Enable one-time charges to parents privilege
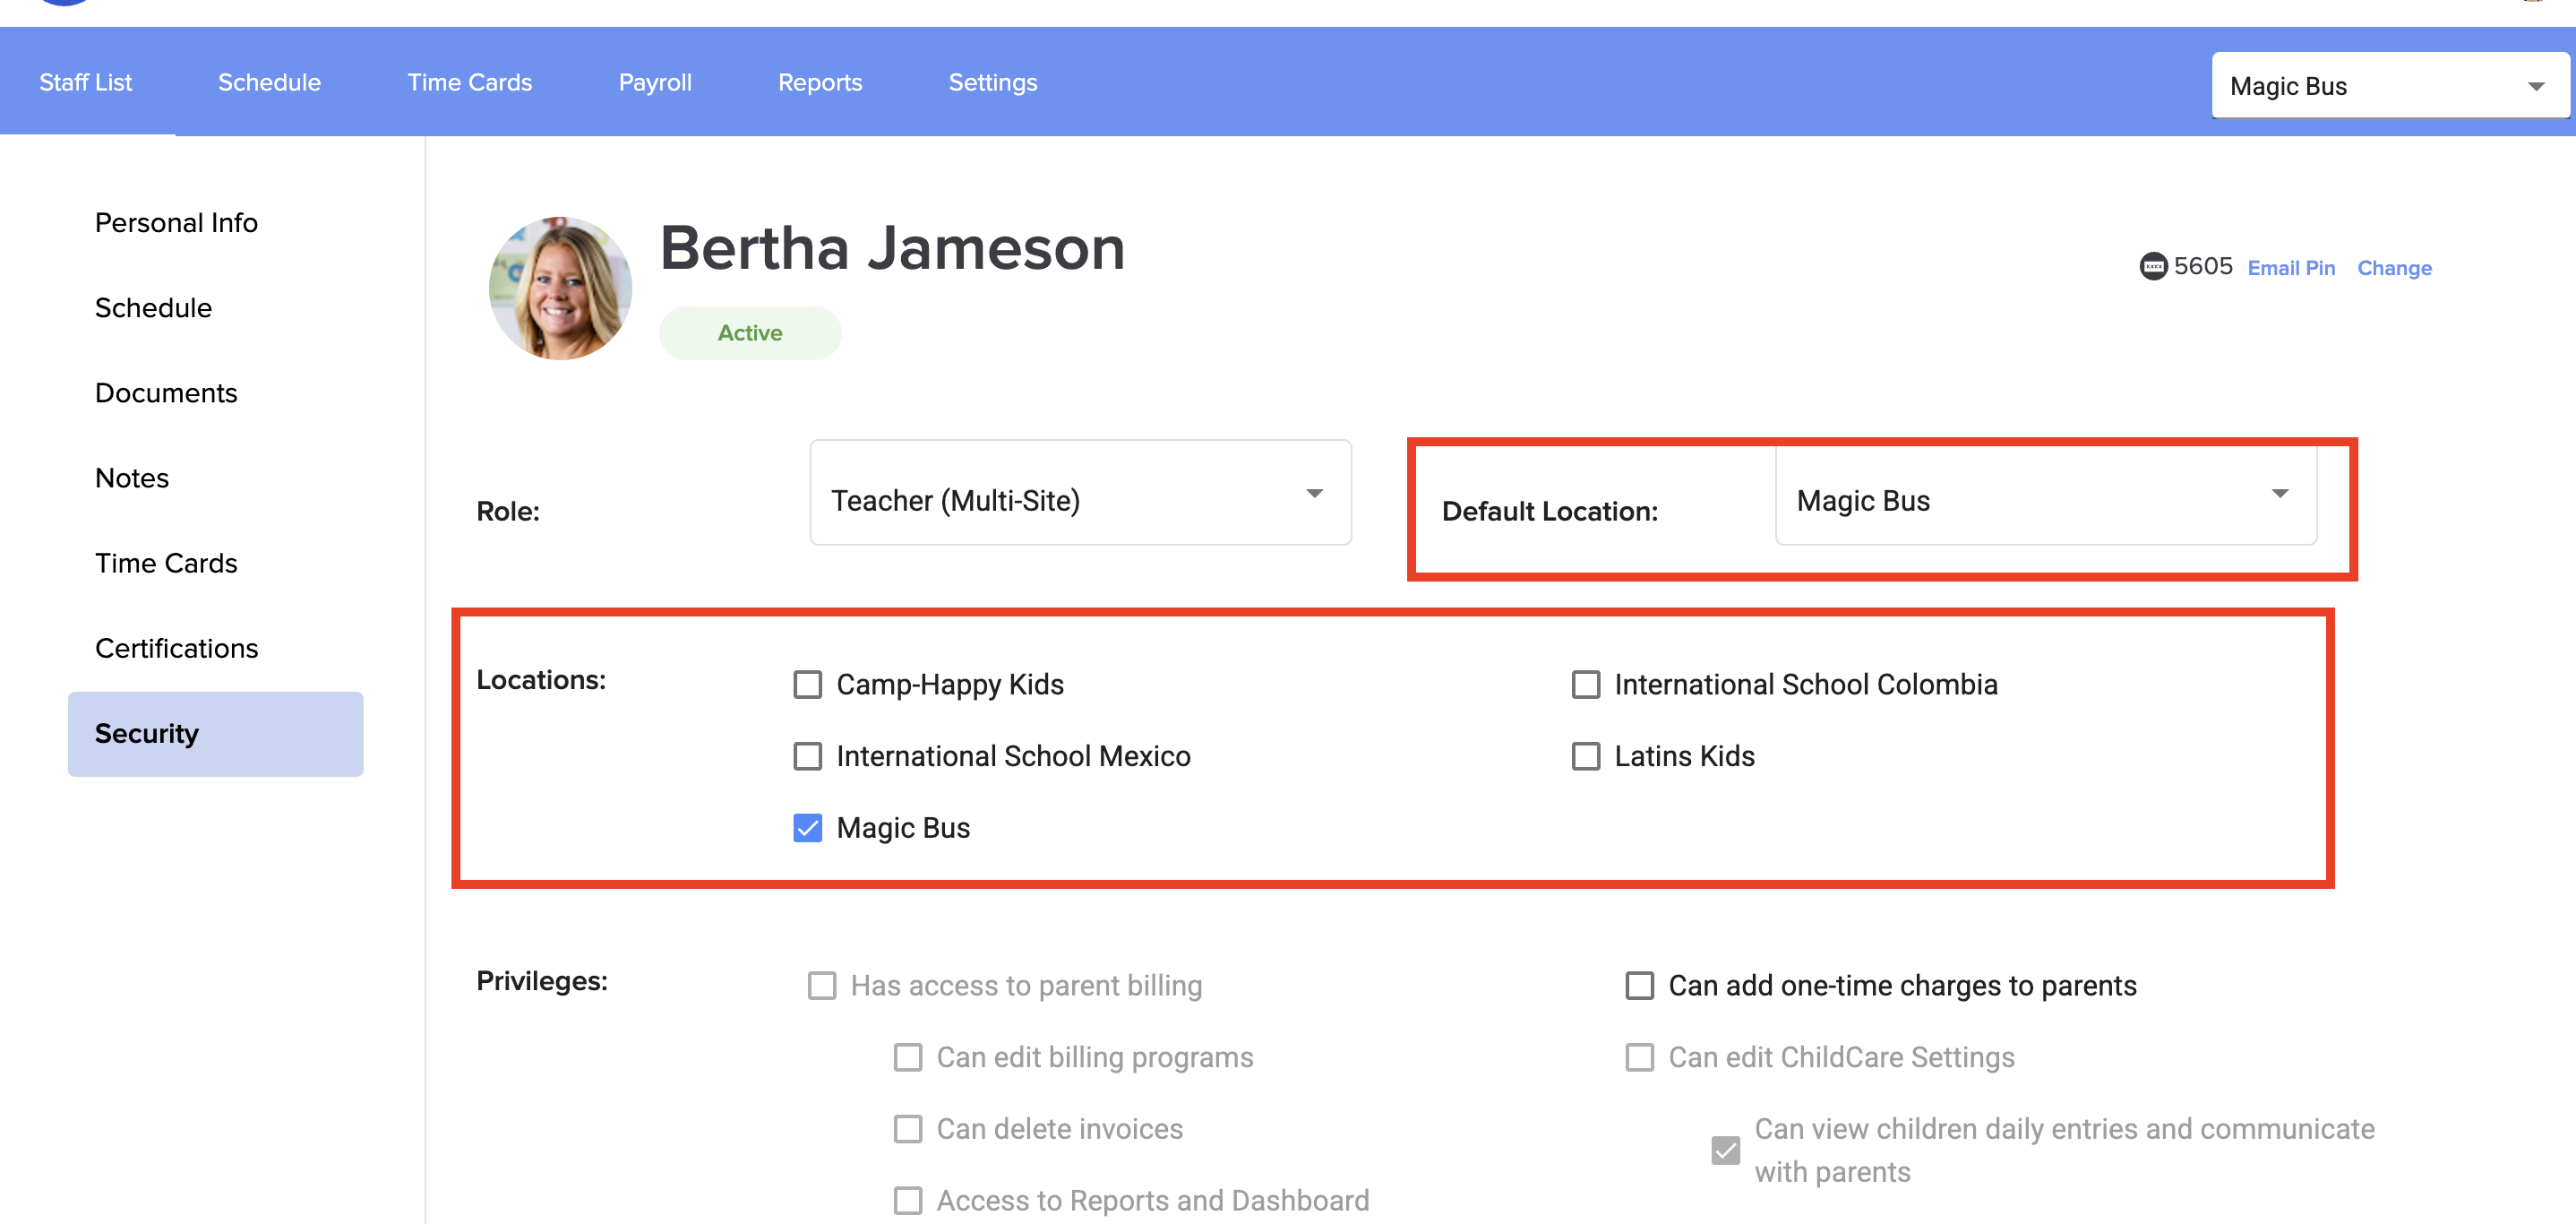 point(1639,986)
